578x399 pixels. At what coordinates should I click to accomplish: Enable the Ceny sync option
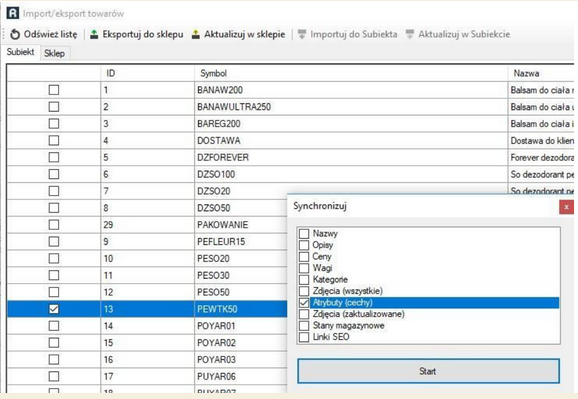tap(304, 256)
